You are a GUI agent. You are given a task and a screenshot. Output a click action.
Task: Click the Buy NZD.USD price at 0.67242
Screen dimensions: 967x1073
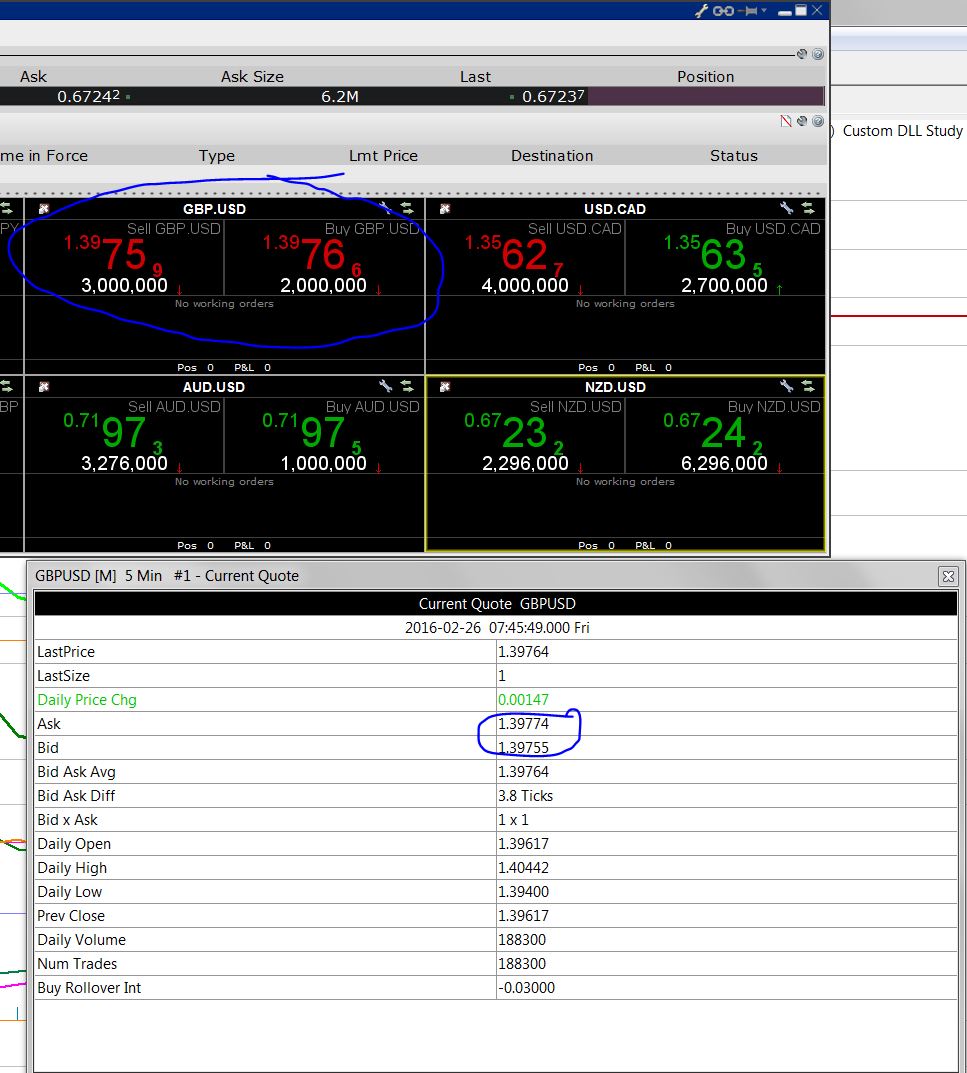714,433
